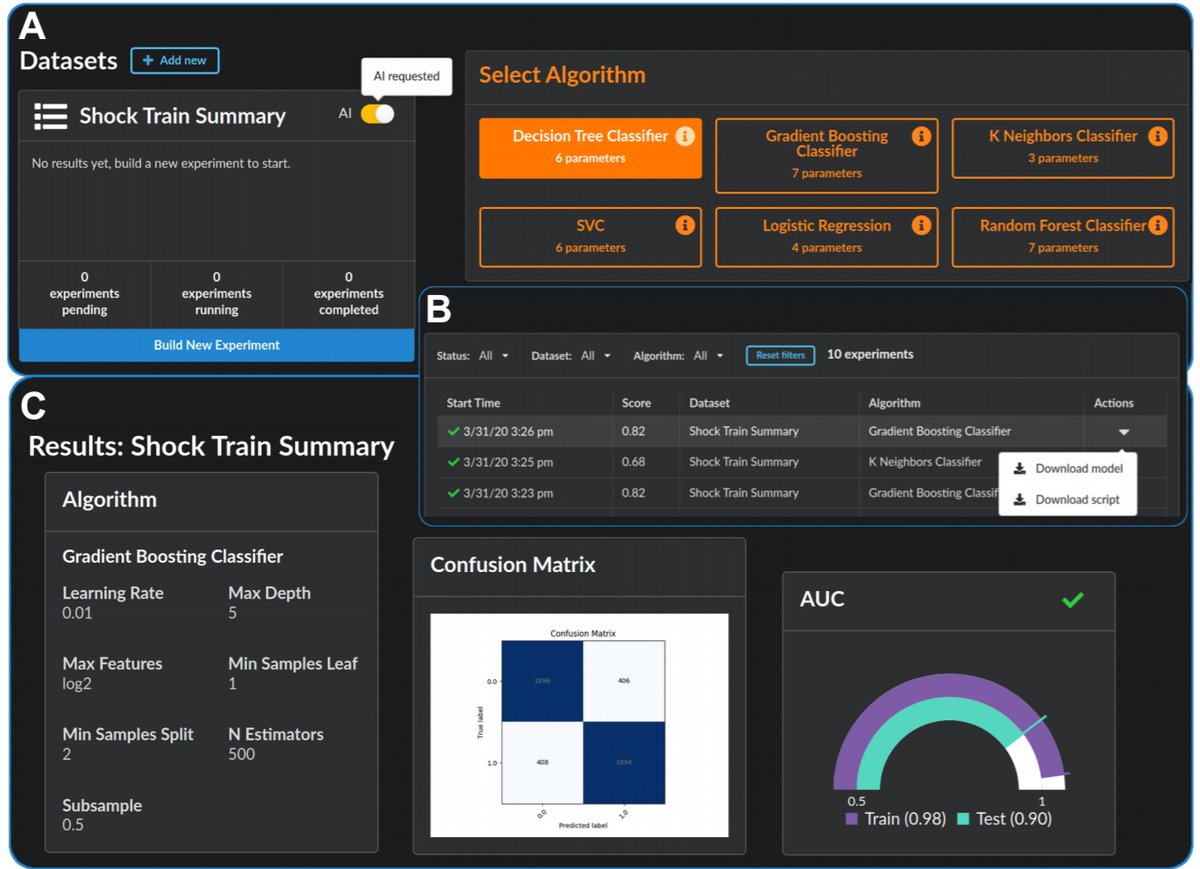Click info icon on Logistic Regression card

click(921, 225)
